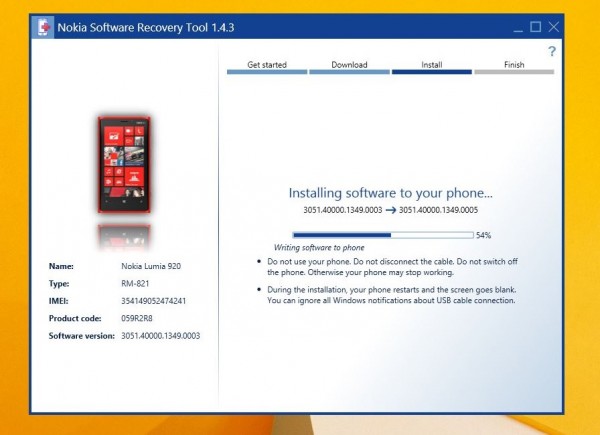Click the 'Do not use your phone' warning

(x=392, y=267)
